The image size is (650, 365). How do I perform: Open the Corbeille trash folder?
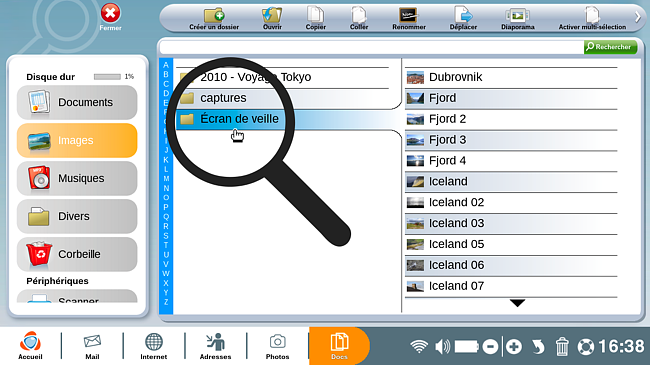point(77,254)
